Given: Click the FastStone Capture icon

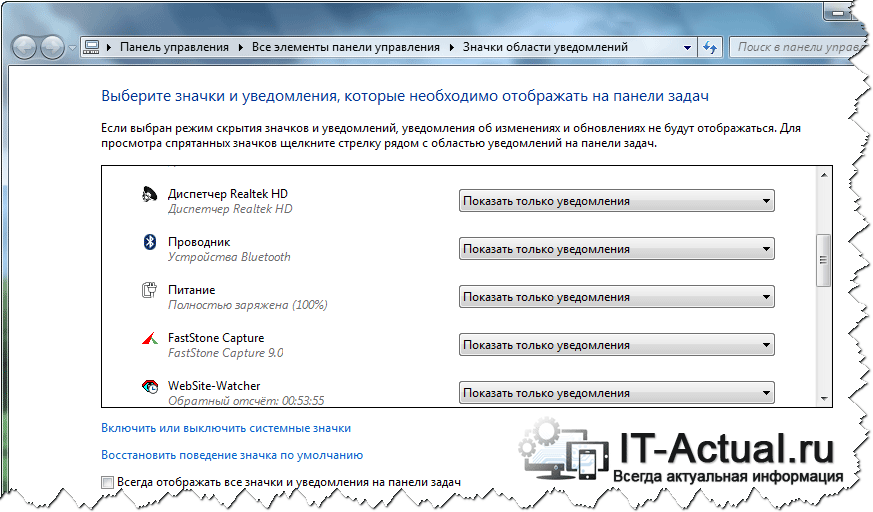Looking at the screenshot, I should 149,338.
